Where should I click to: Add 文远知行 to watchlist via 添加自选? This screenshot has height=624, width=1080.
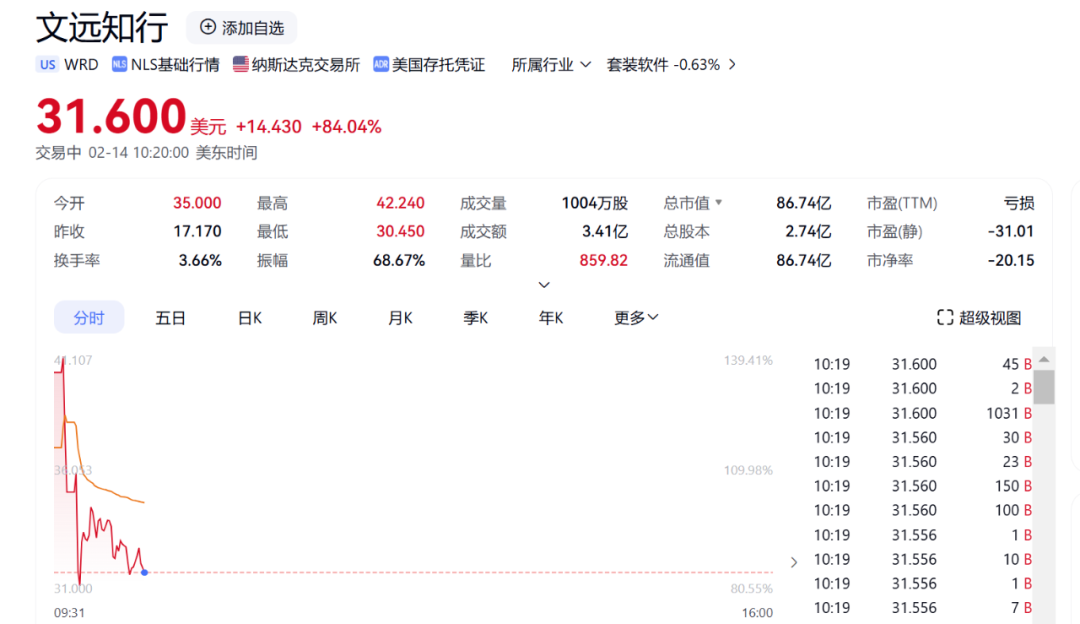click(x=242, y=28)
